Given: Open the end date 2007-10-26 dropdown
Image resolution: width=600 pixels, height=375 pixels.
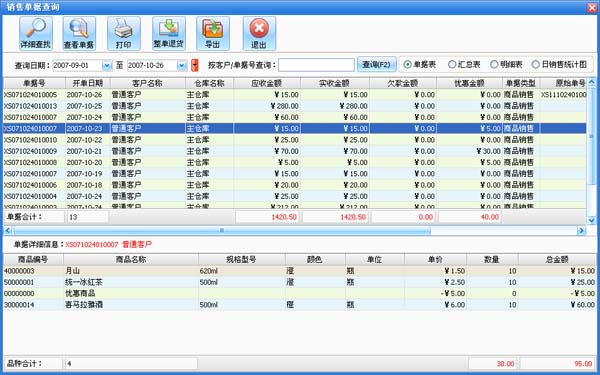Looking at the screenshot, I should (x=181, y=65).
